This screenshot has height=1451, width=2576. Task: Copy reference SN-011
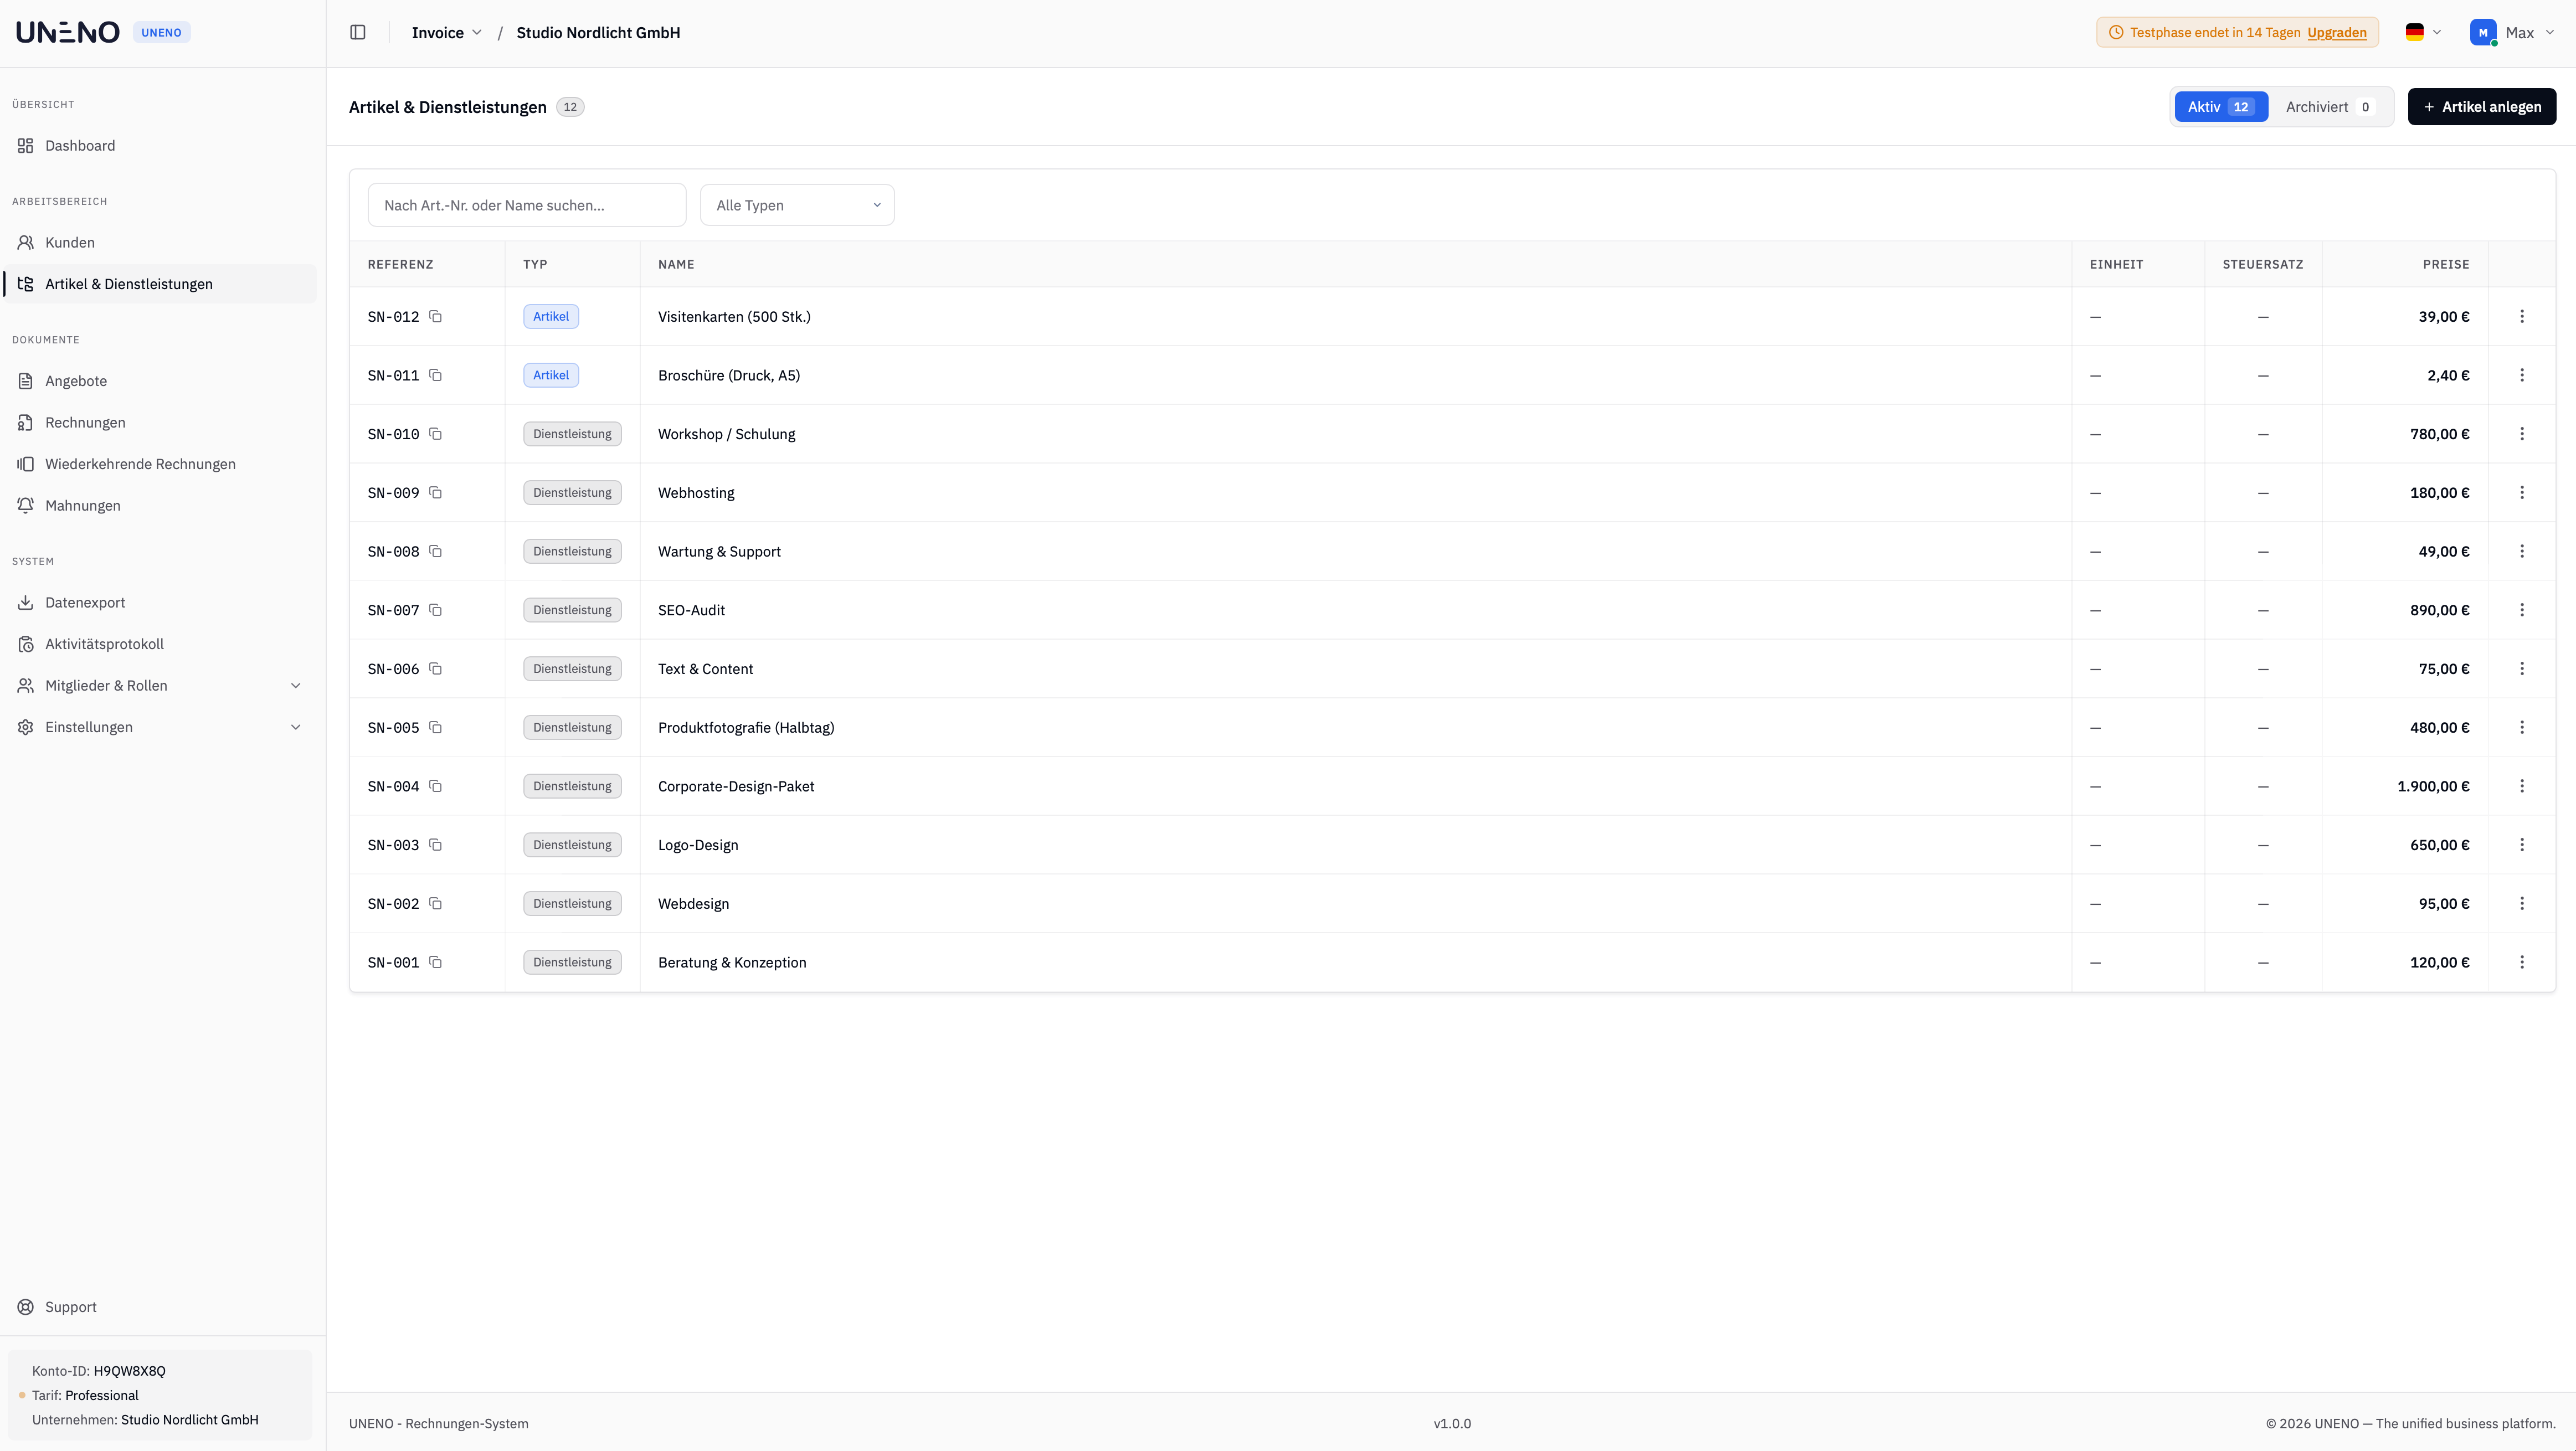click(435, 375)
